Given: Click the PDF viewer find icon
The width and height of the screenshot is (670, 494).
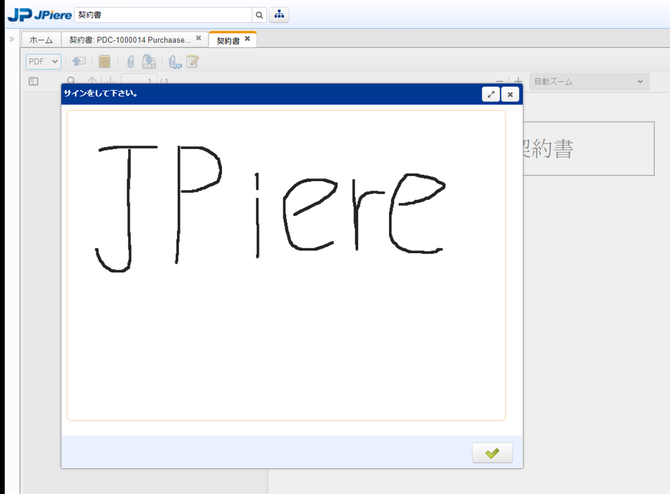Looking at the screenshot, I should (x=71, y=80).
